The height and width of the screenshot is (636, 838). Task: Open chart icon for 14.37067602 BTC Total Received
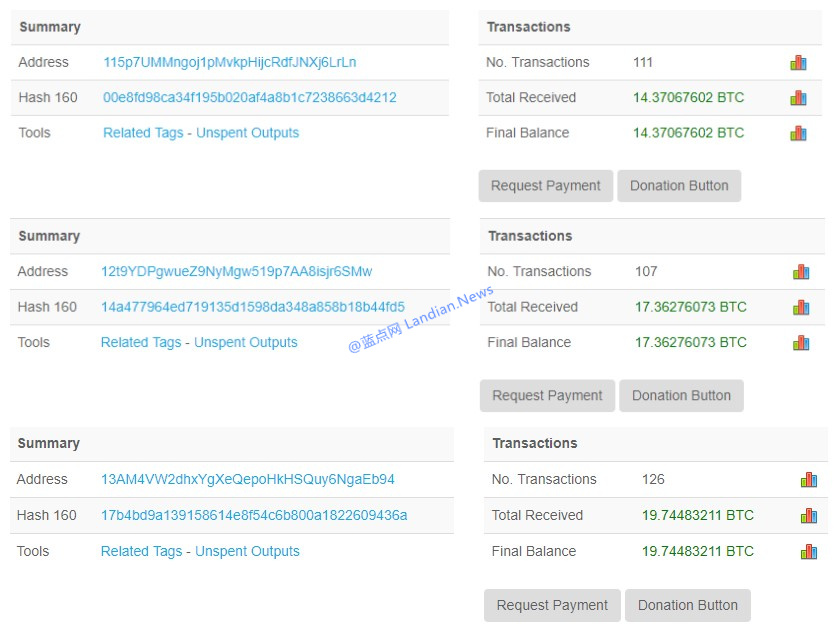(x=798, y=98)
